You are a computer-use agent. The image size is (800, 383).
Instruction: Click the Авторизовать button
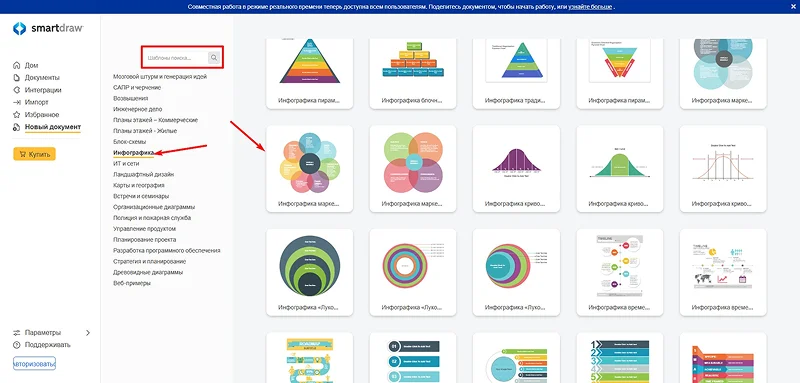[x=34, y=364]
